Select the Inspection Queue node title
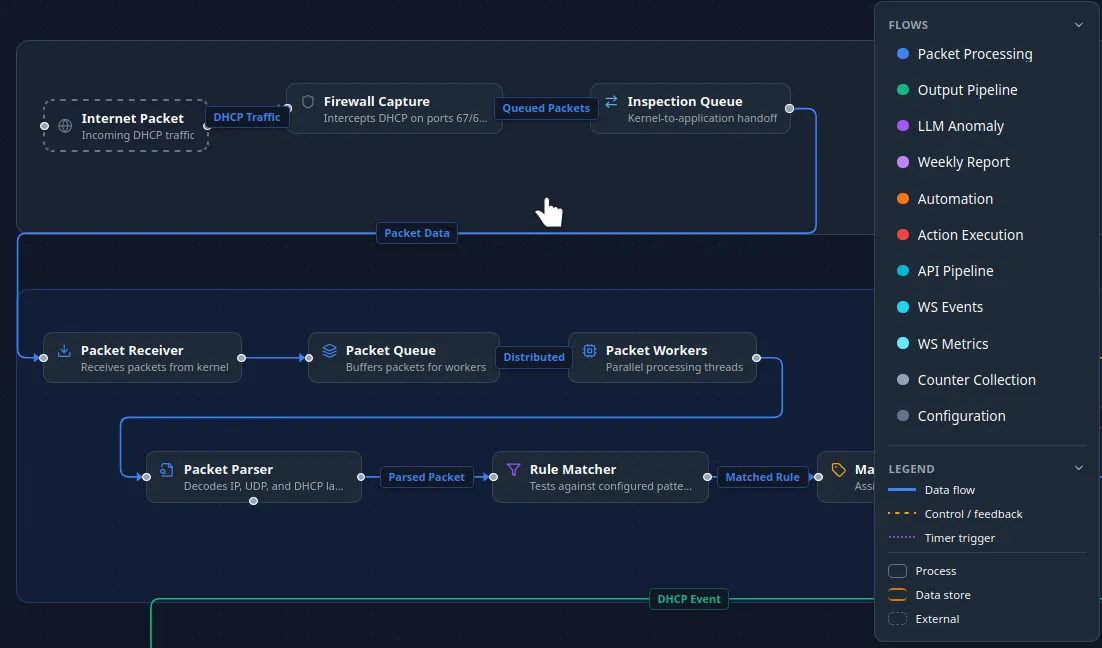This screenshot has height=648, width=1102. (685, 101)
